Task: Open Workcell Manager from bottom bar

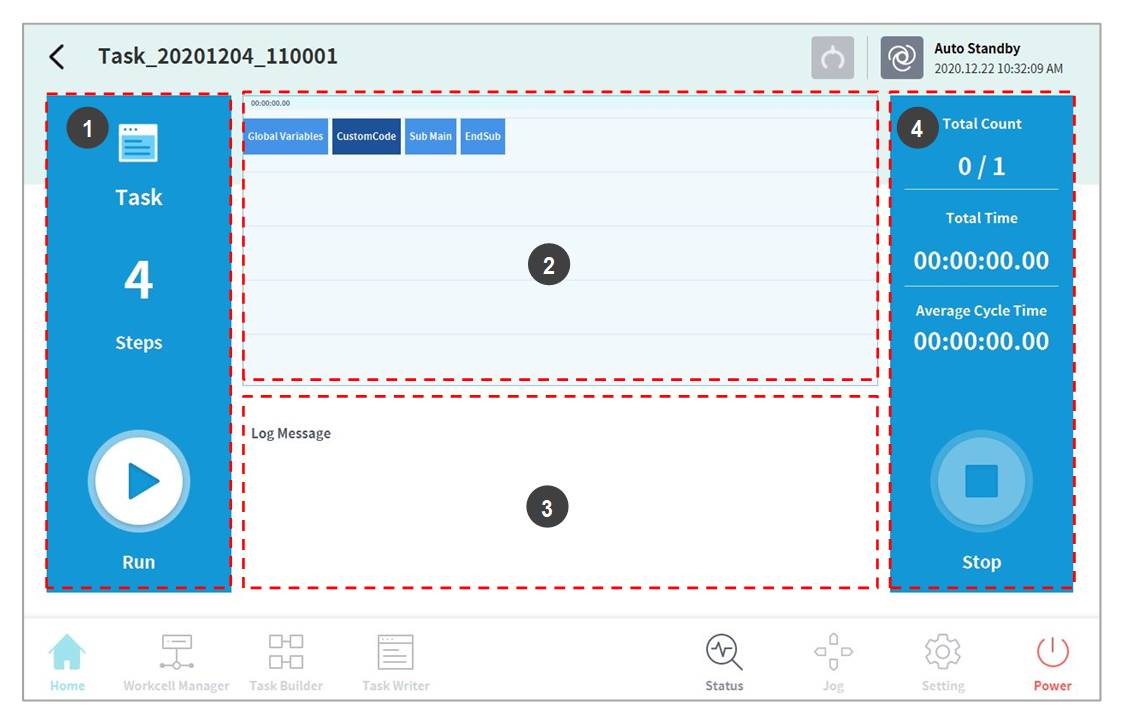Action: (176, 661)
